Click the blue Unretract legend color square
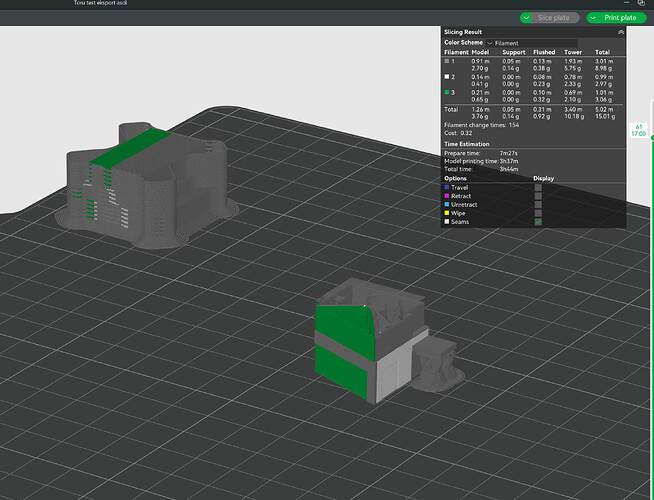Viewport: 654px width, 500px height. pos(447,205)
